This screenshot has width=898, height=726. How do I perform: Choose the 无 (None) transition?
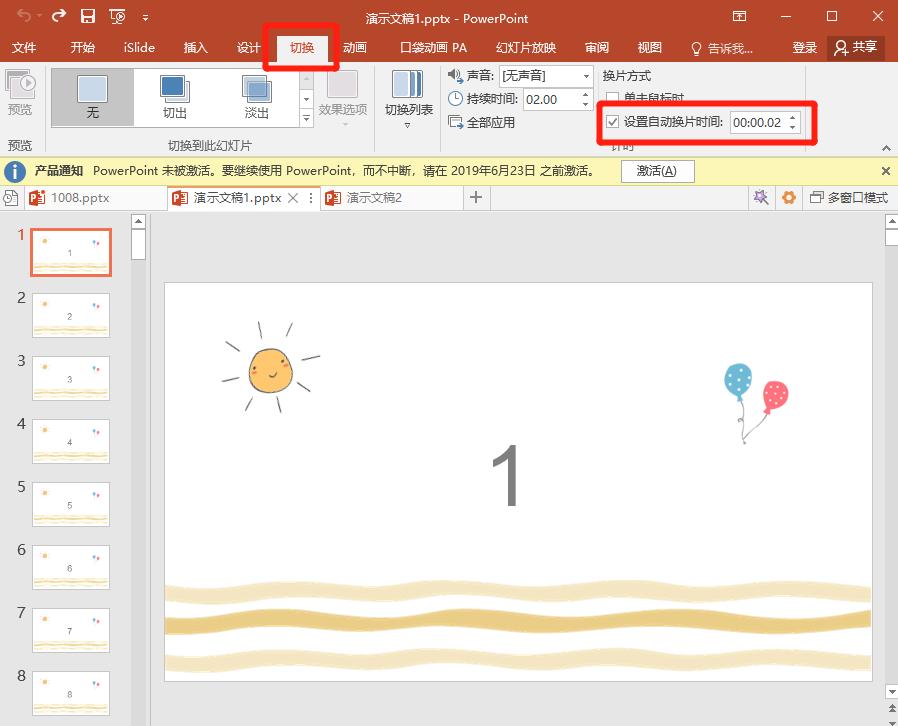coord(93,97)
